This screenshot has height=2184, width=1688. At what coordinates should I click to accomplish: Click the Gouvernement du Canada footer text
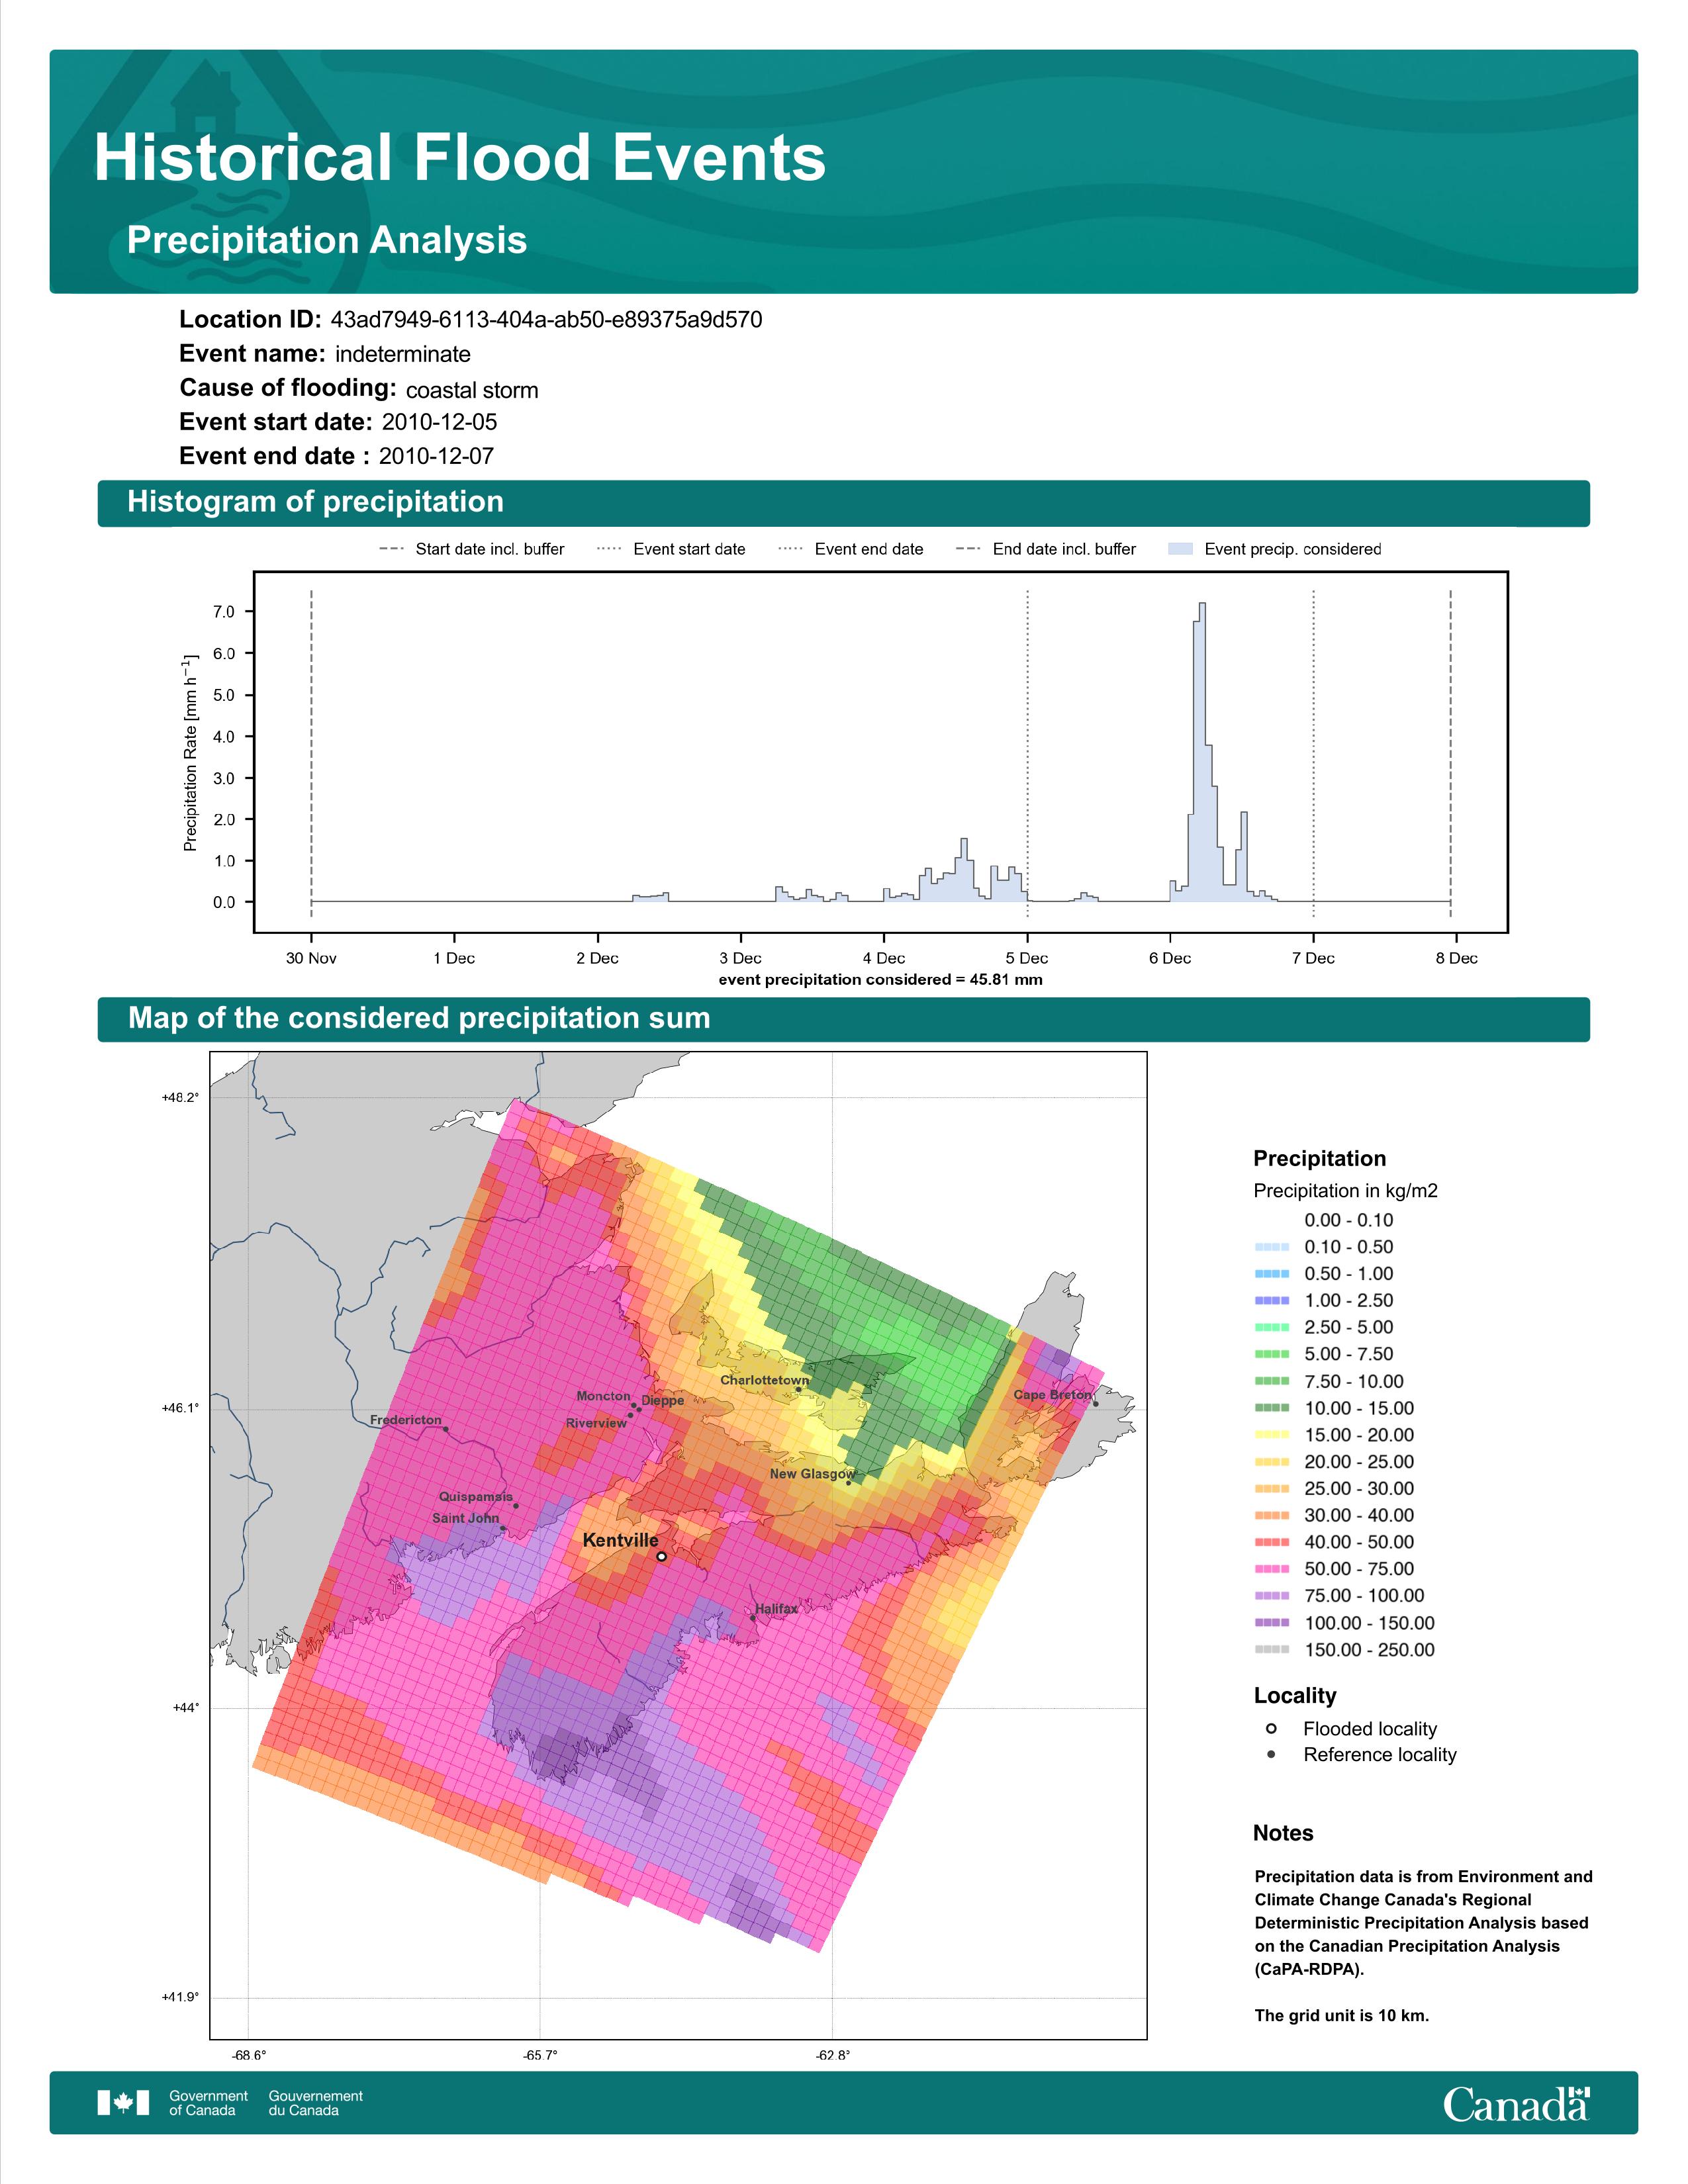(x=315, y=2103)
